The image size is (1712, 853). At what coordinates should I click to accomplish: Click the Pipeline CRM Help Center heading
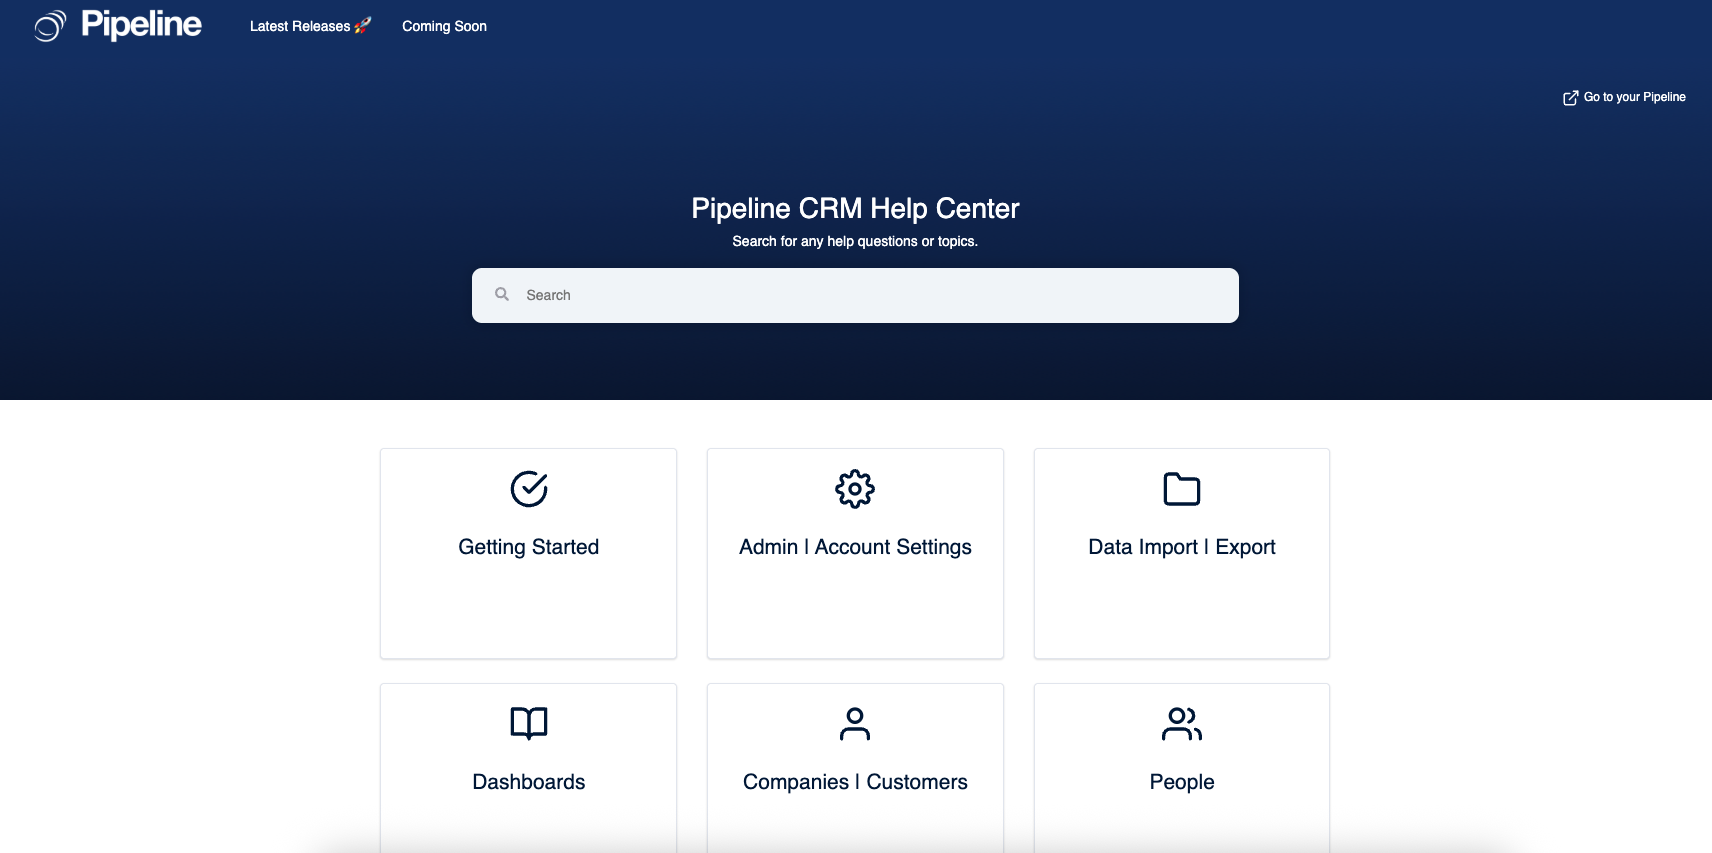[855, 208]
